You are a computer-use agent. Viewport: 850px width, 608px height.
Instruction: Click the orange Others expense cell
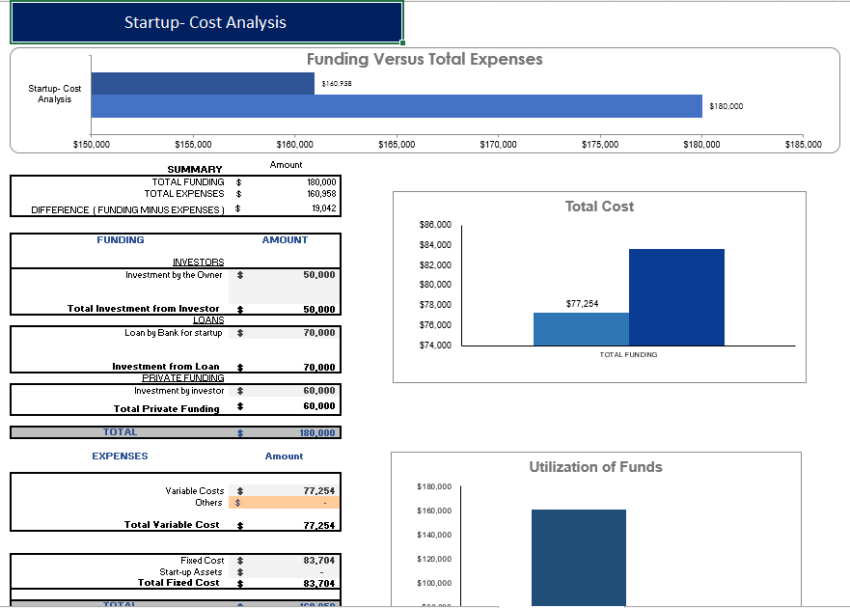tap(285, 501)
